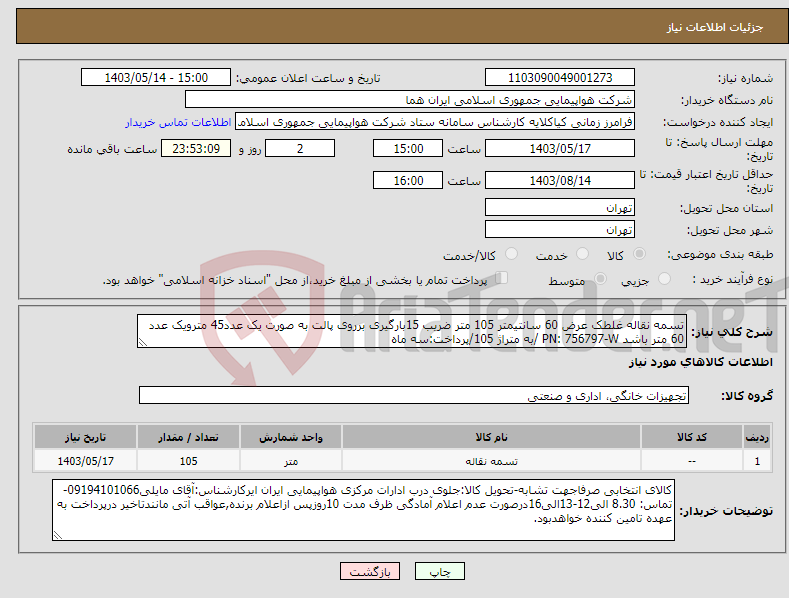The image size is (789, 598).
Task: Click the response deadline date 1403/05/17 field
Action: (560, 148)
